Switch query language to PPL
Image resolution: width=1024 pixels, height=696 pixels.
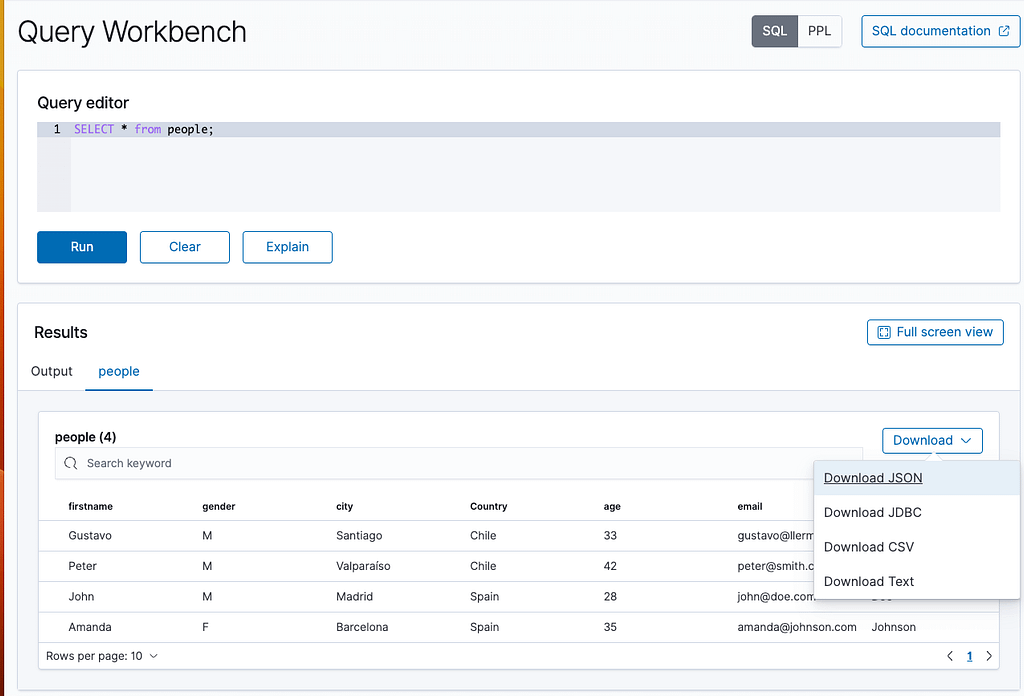819,31
